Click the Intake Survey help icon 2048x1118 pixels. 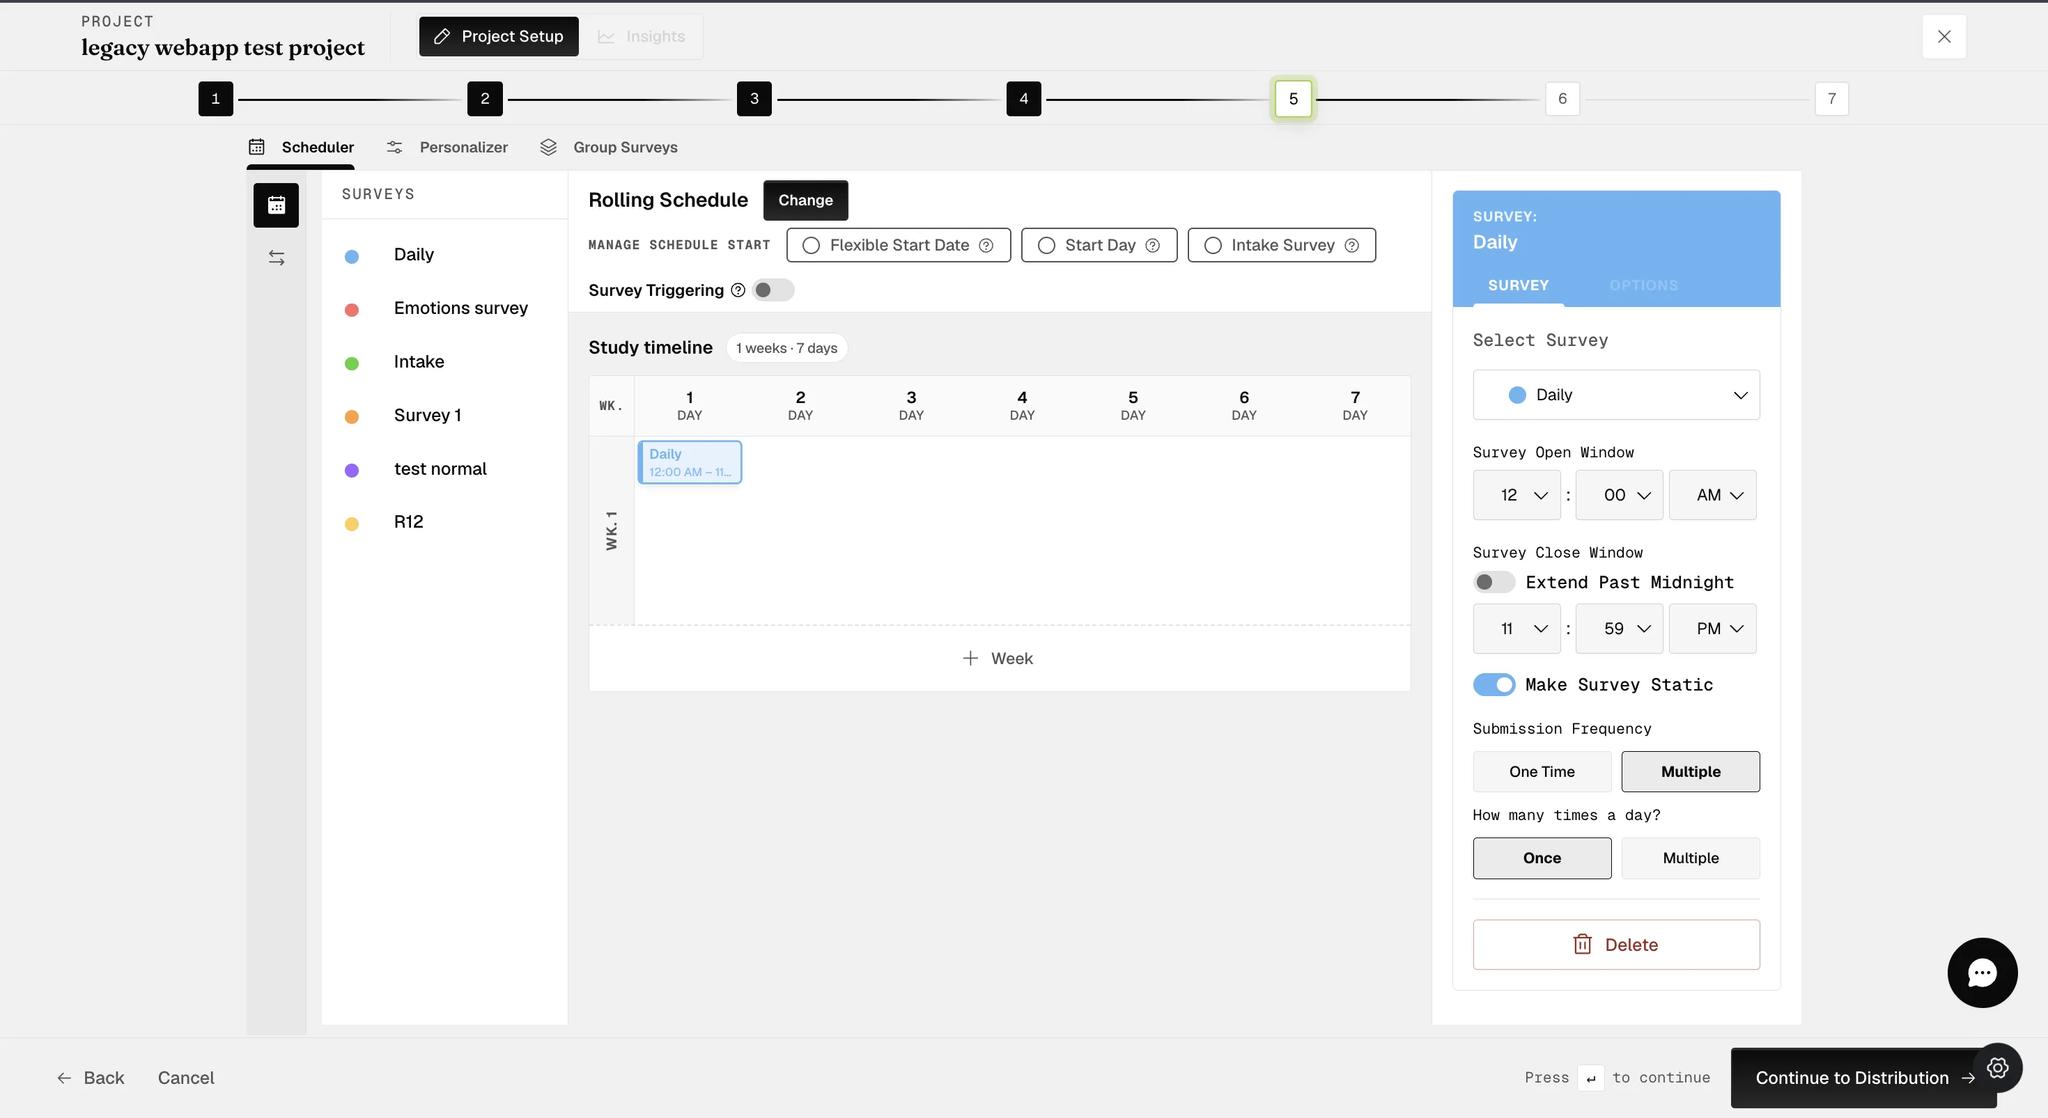click(x=1351, y=246)
